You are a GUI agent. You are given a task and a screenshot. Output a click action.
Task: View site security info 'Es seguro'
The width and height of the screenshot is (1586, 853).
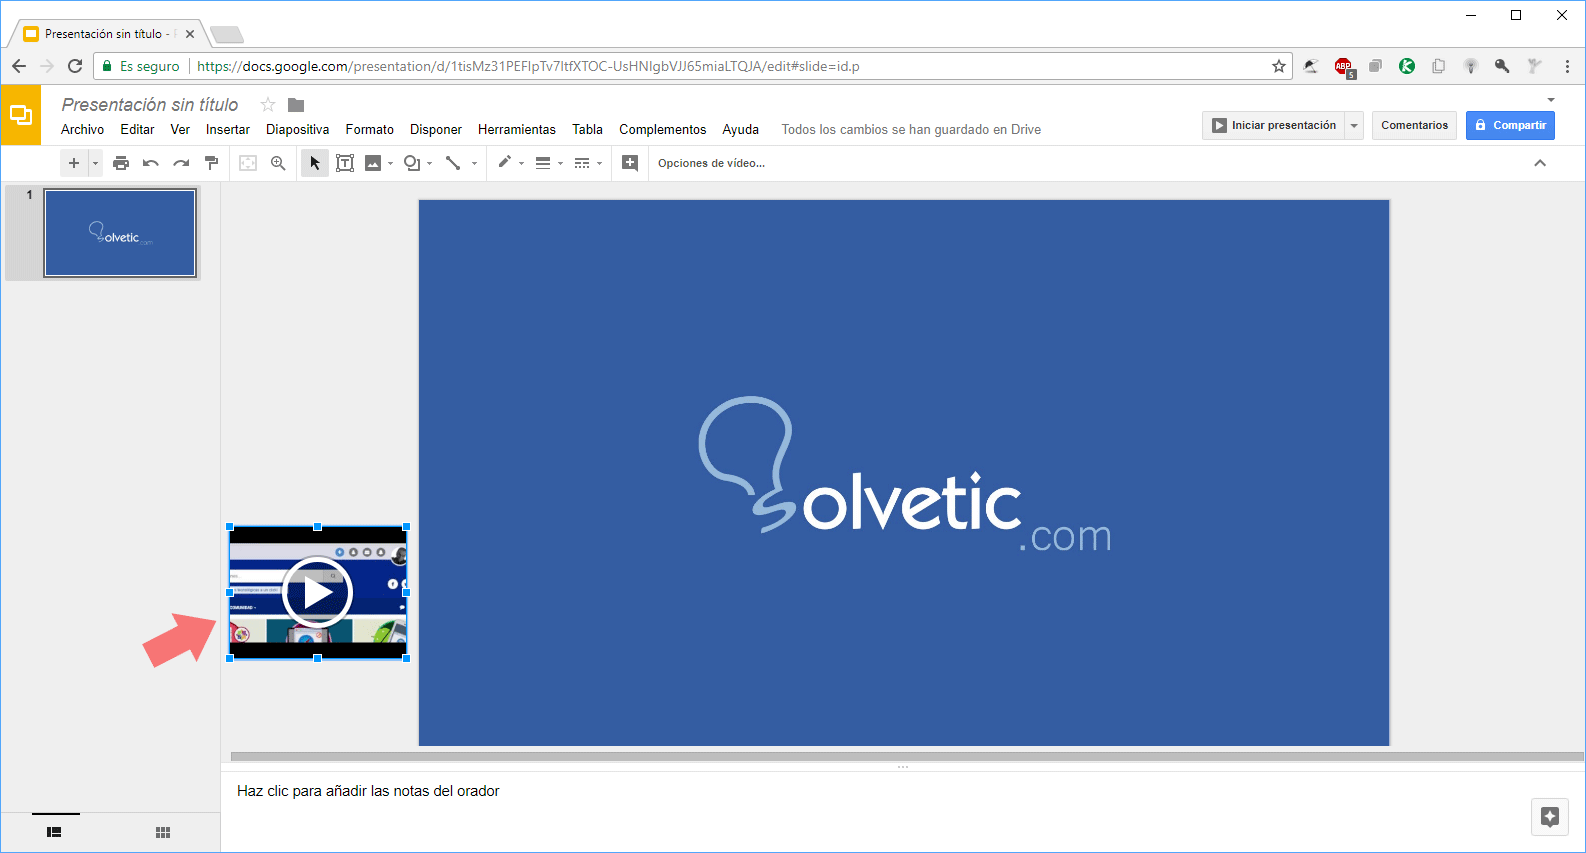click(x=141, y=66)
